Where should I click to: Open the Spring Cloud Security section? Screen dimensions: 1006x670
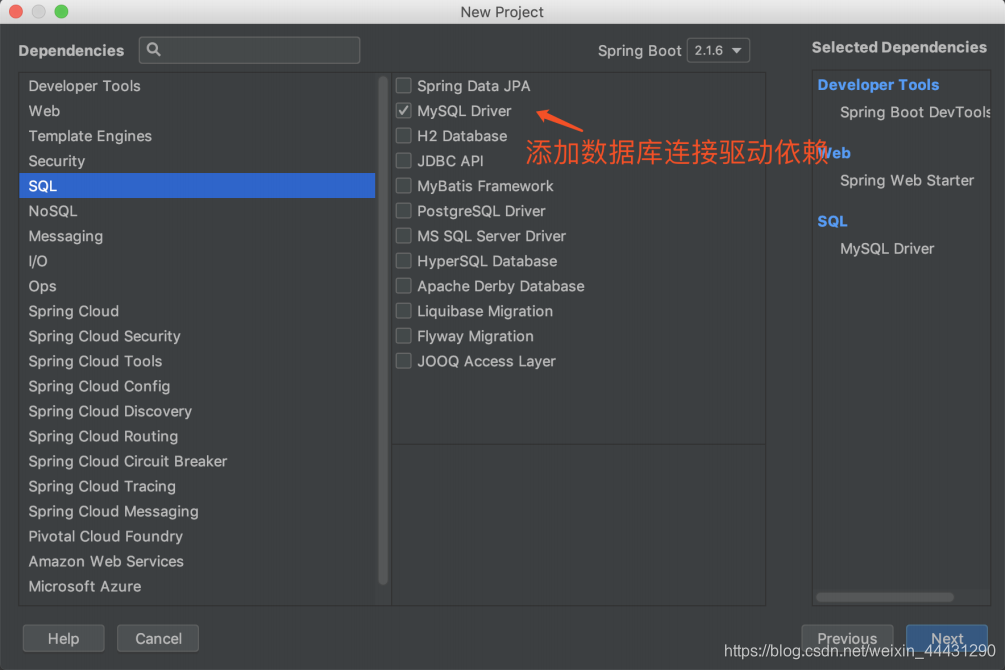coord(104,336)
